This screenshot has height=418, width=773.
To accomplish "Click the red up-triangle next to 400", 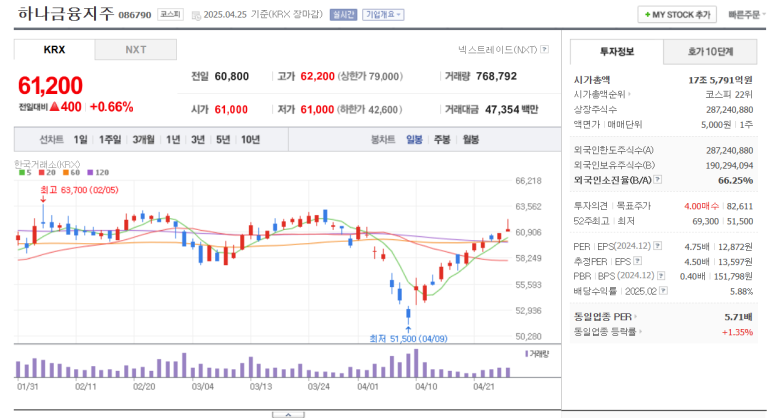I will point(54,106).
